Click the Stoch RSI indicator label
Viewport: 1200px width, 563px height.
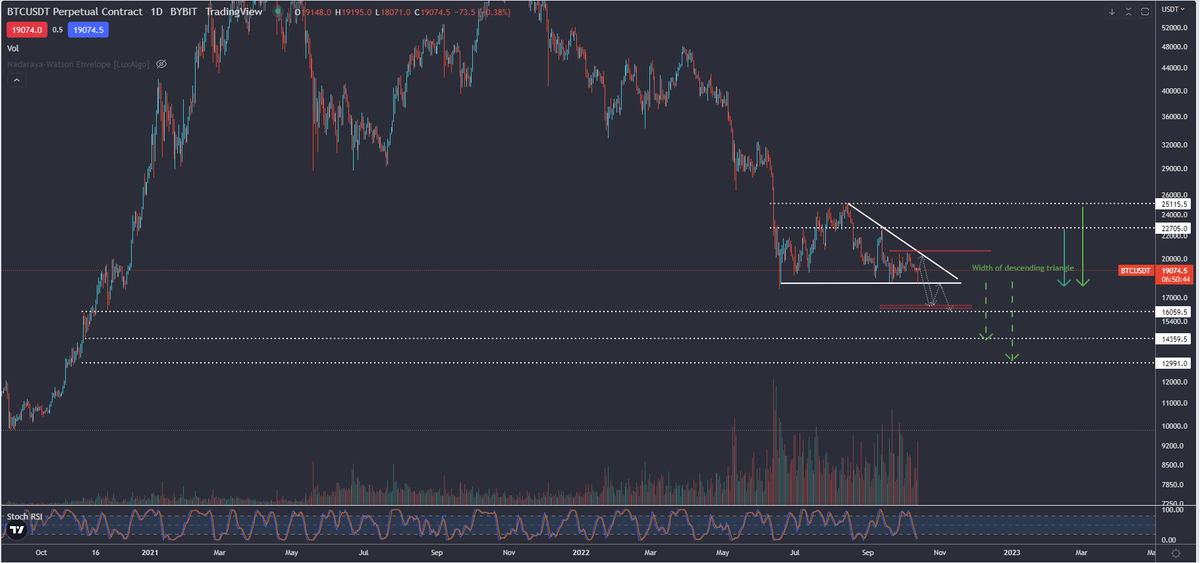click(x=25, y=517)
